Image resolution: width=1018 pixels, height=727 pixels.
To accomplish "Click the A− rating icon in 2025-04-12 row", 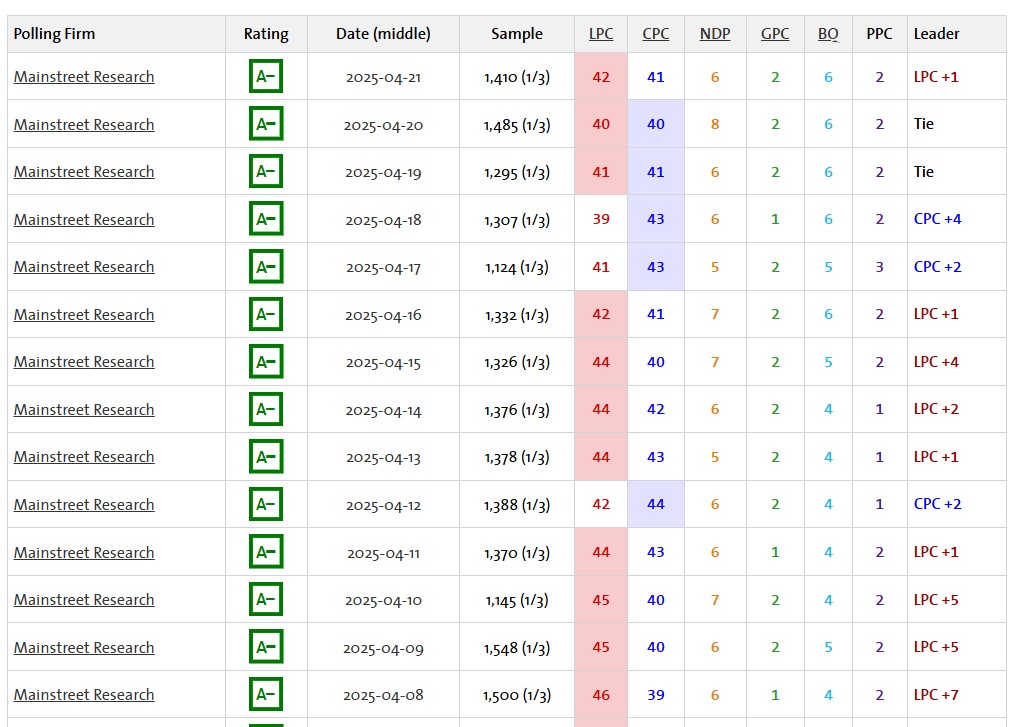I will click(x=266, y=504).
